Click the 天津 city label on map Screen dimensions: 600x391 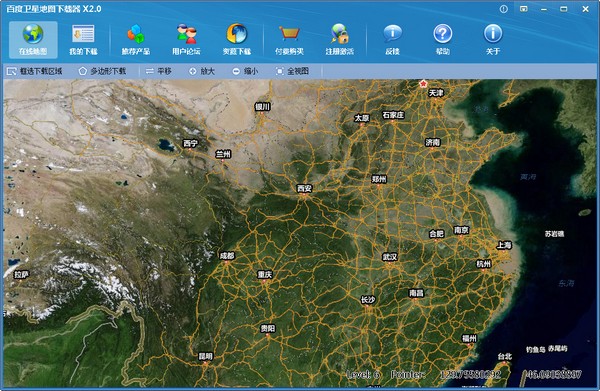[436, 93]
